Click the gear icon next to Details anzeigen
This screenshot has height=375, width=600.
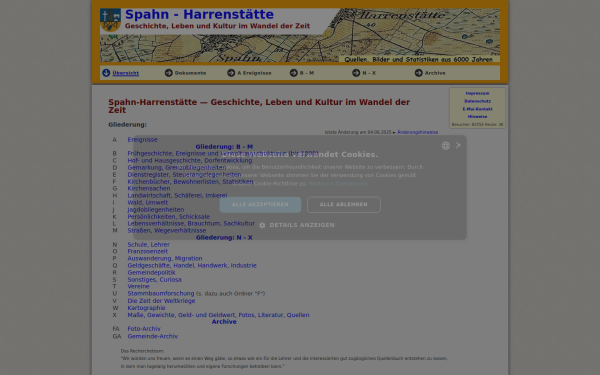click(262, 225)
